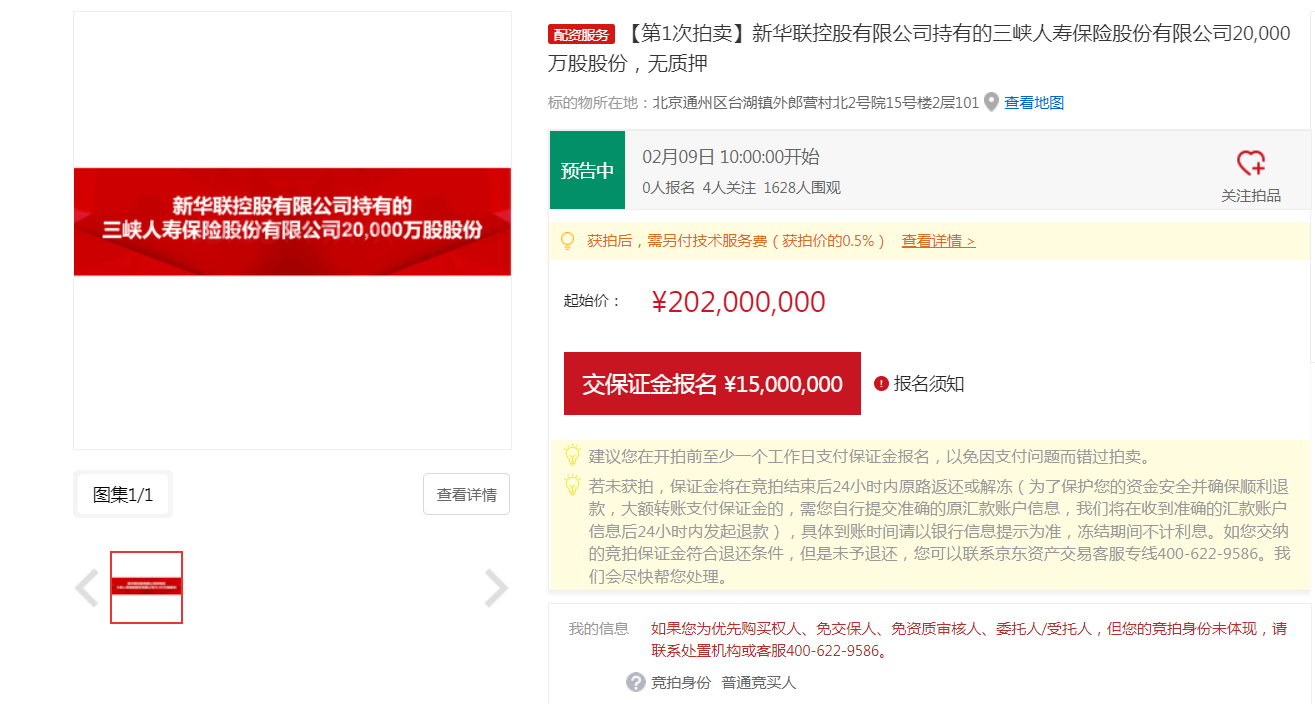Viewport: 1315px width, 704px height.
Task: Click the 查看详情 button under the image
Action: pos(466,494)
